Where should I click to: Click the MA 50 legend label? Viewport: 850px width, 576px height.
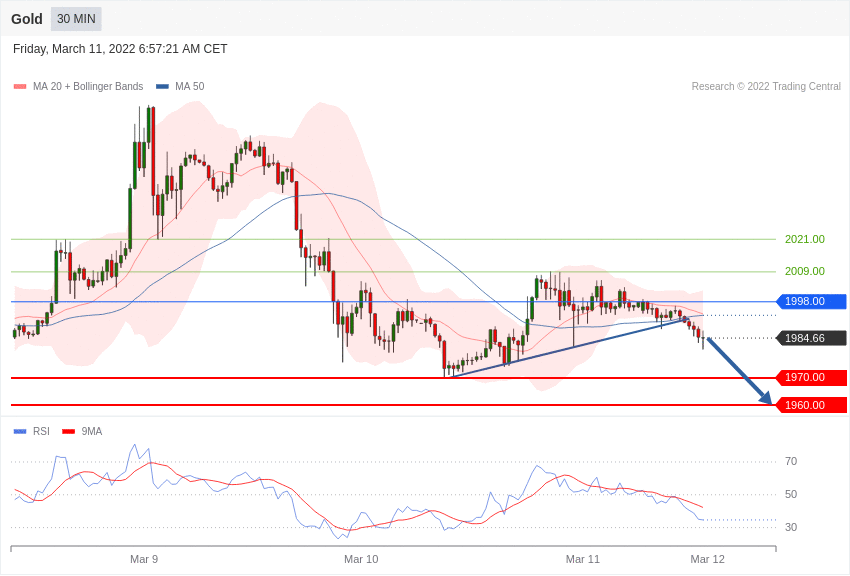click(x=190, y=86)
